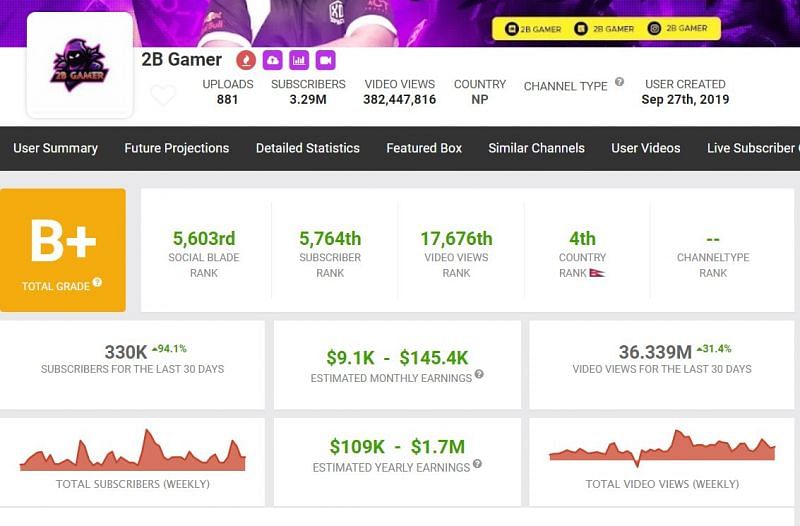The width and height of the screenshot is (800, 526).
Task: Go to the Featured Box tab
Action: (x=424, y=148)
